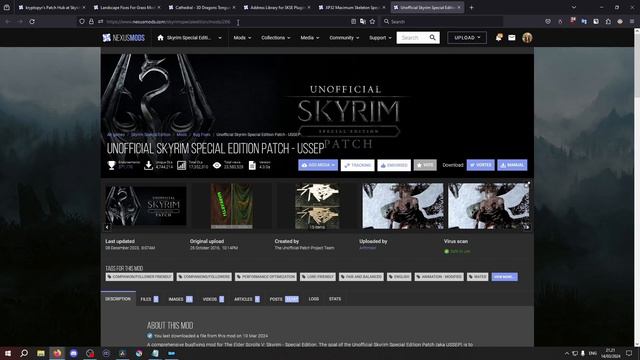Viewport: 640px width, 360px height.
Task: Click the Performance Optimization tag
Action: [266, 277]
